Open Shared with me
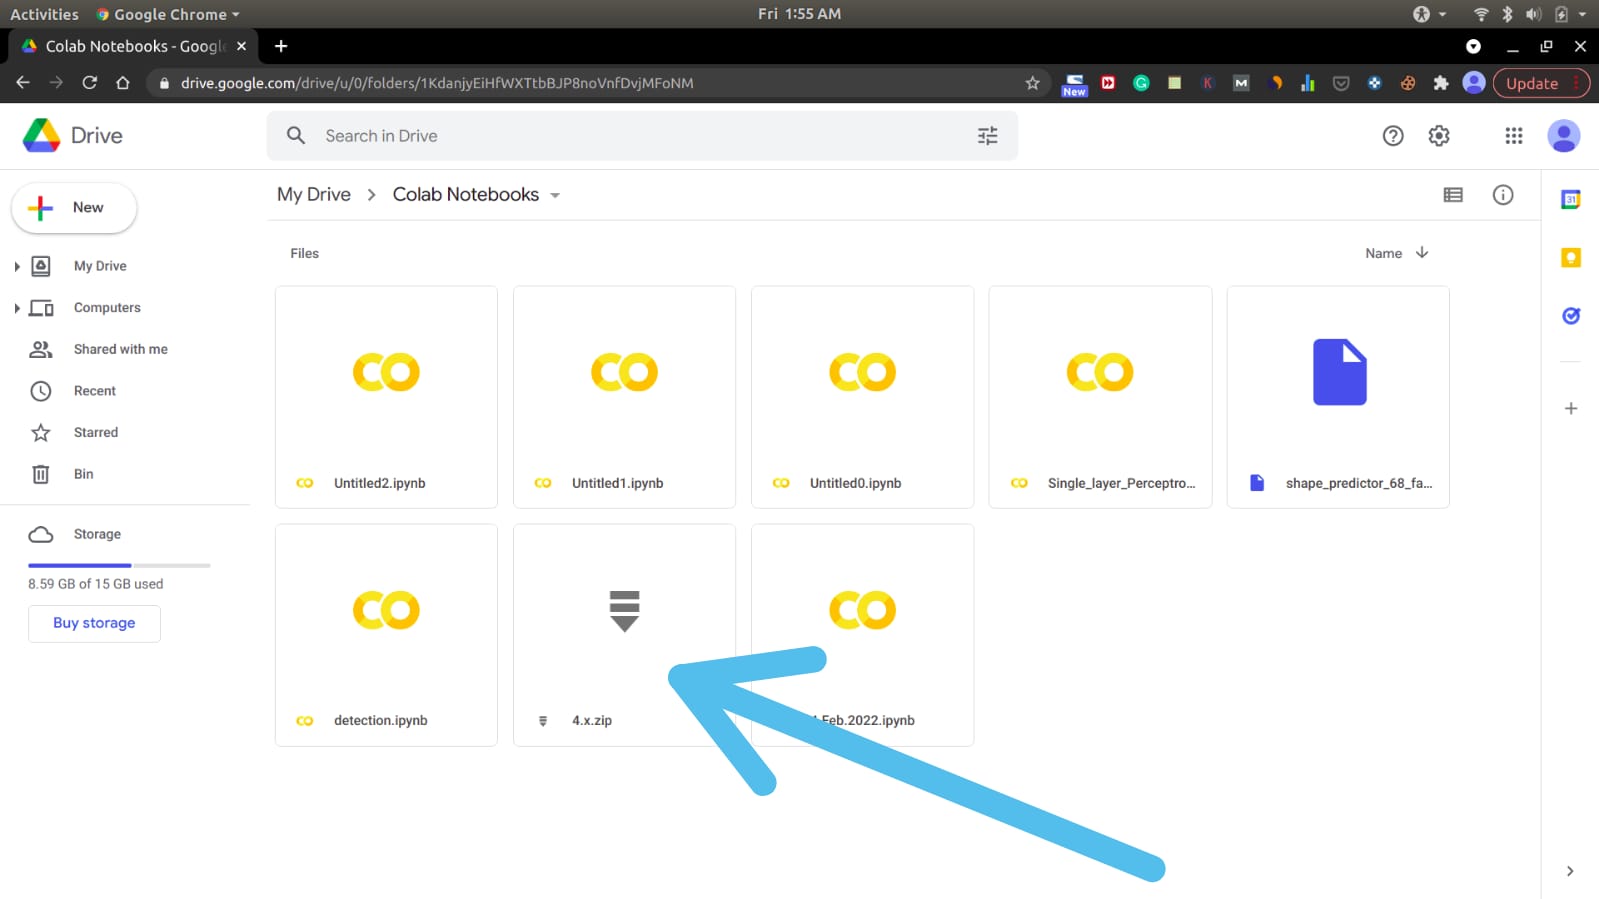The width and height of the screenshot is (1599, 899). [x=121, y=349]
